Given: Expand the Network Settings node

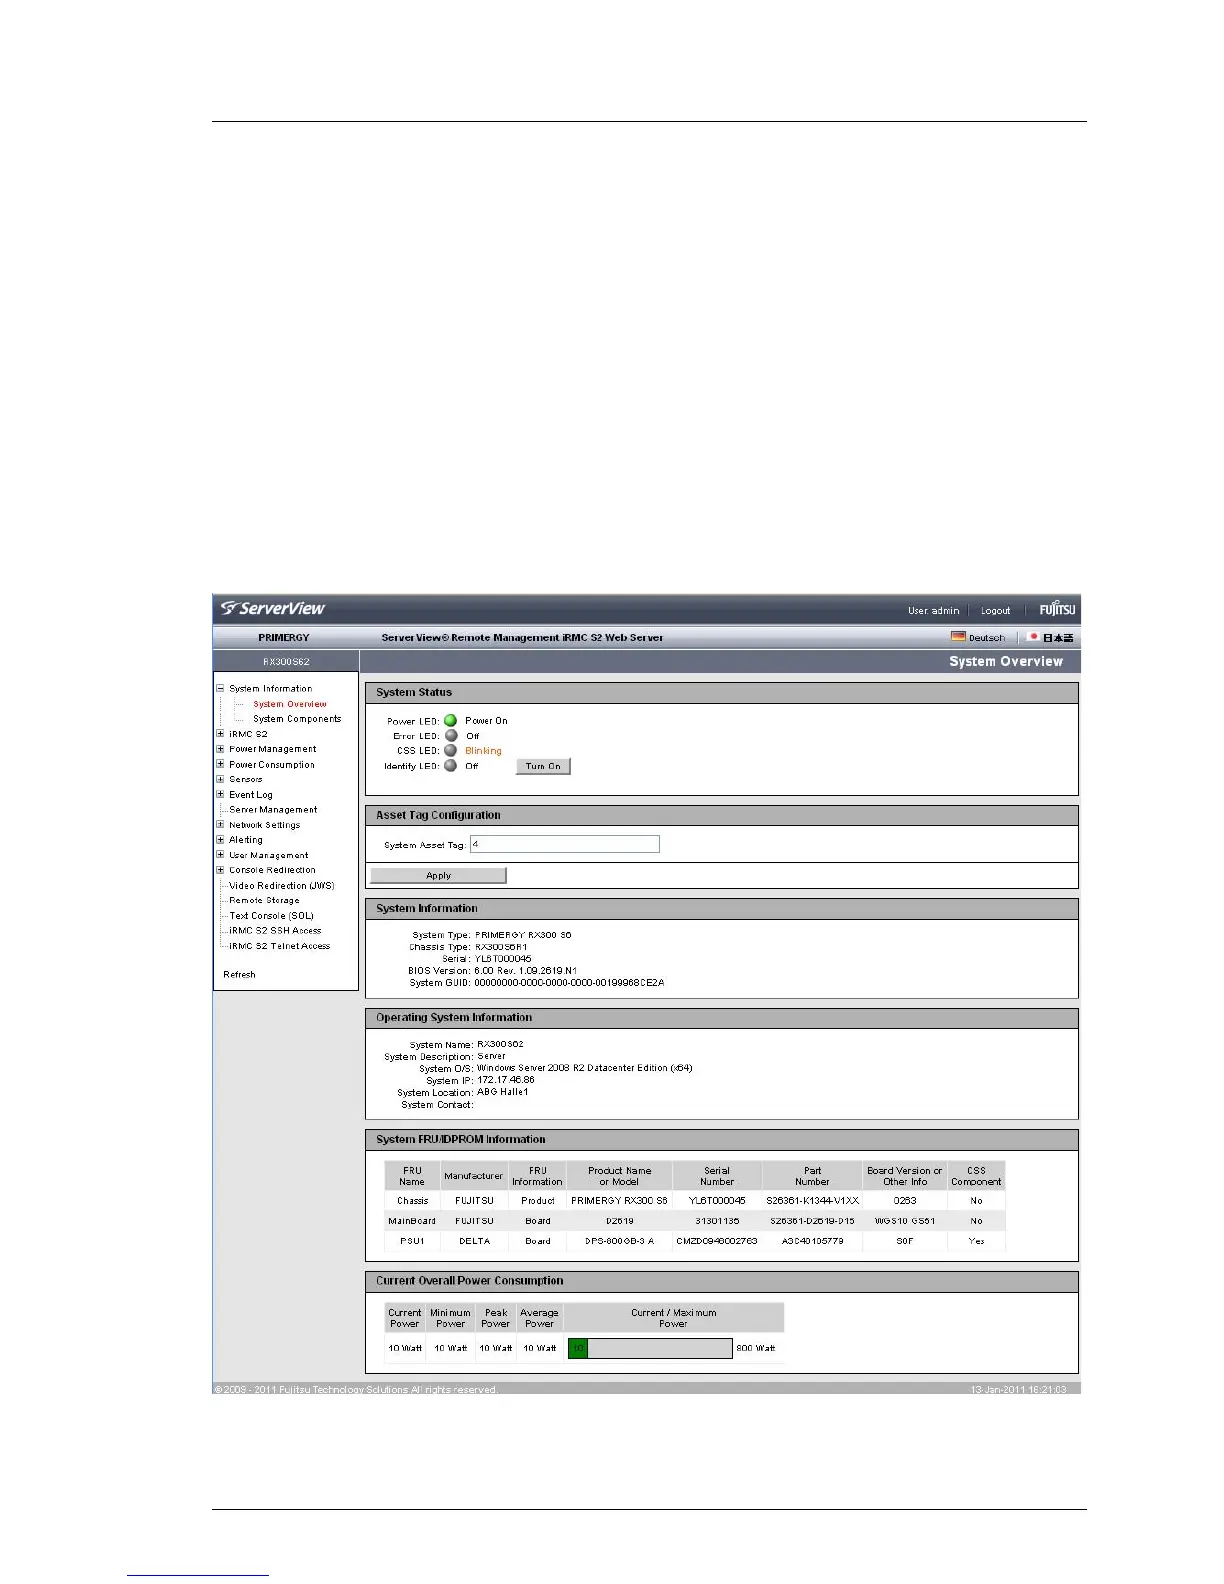Looking at the screenshot, I should click(221, 825).
